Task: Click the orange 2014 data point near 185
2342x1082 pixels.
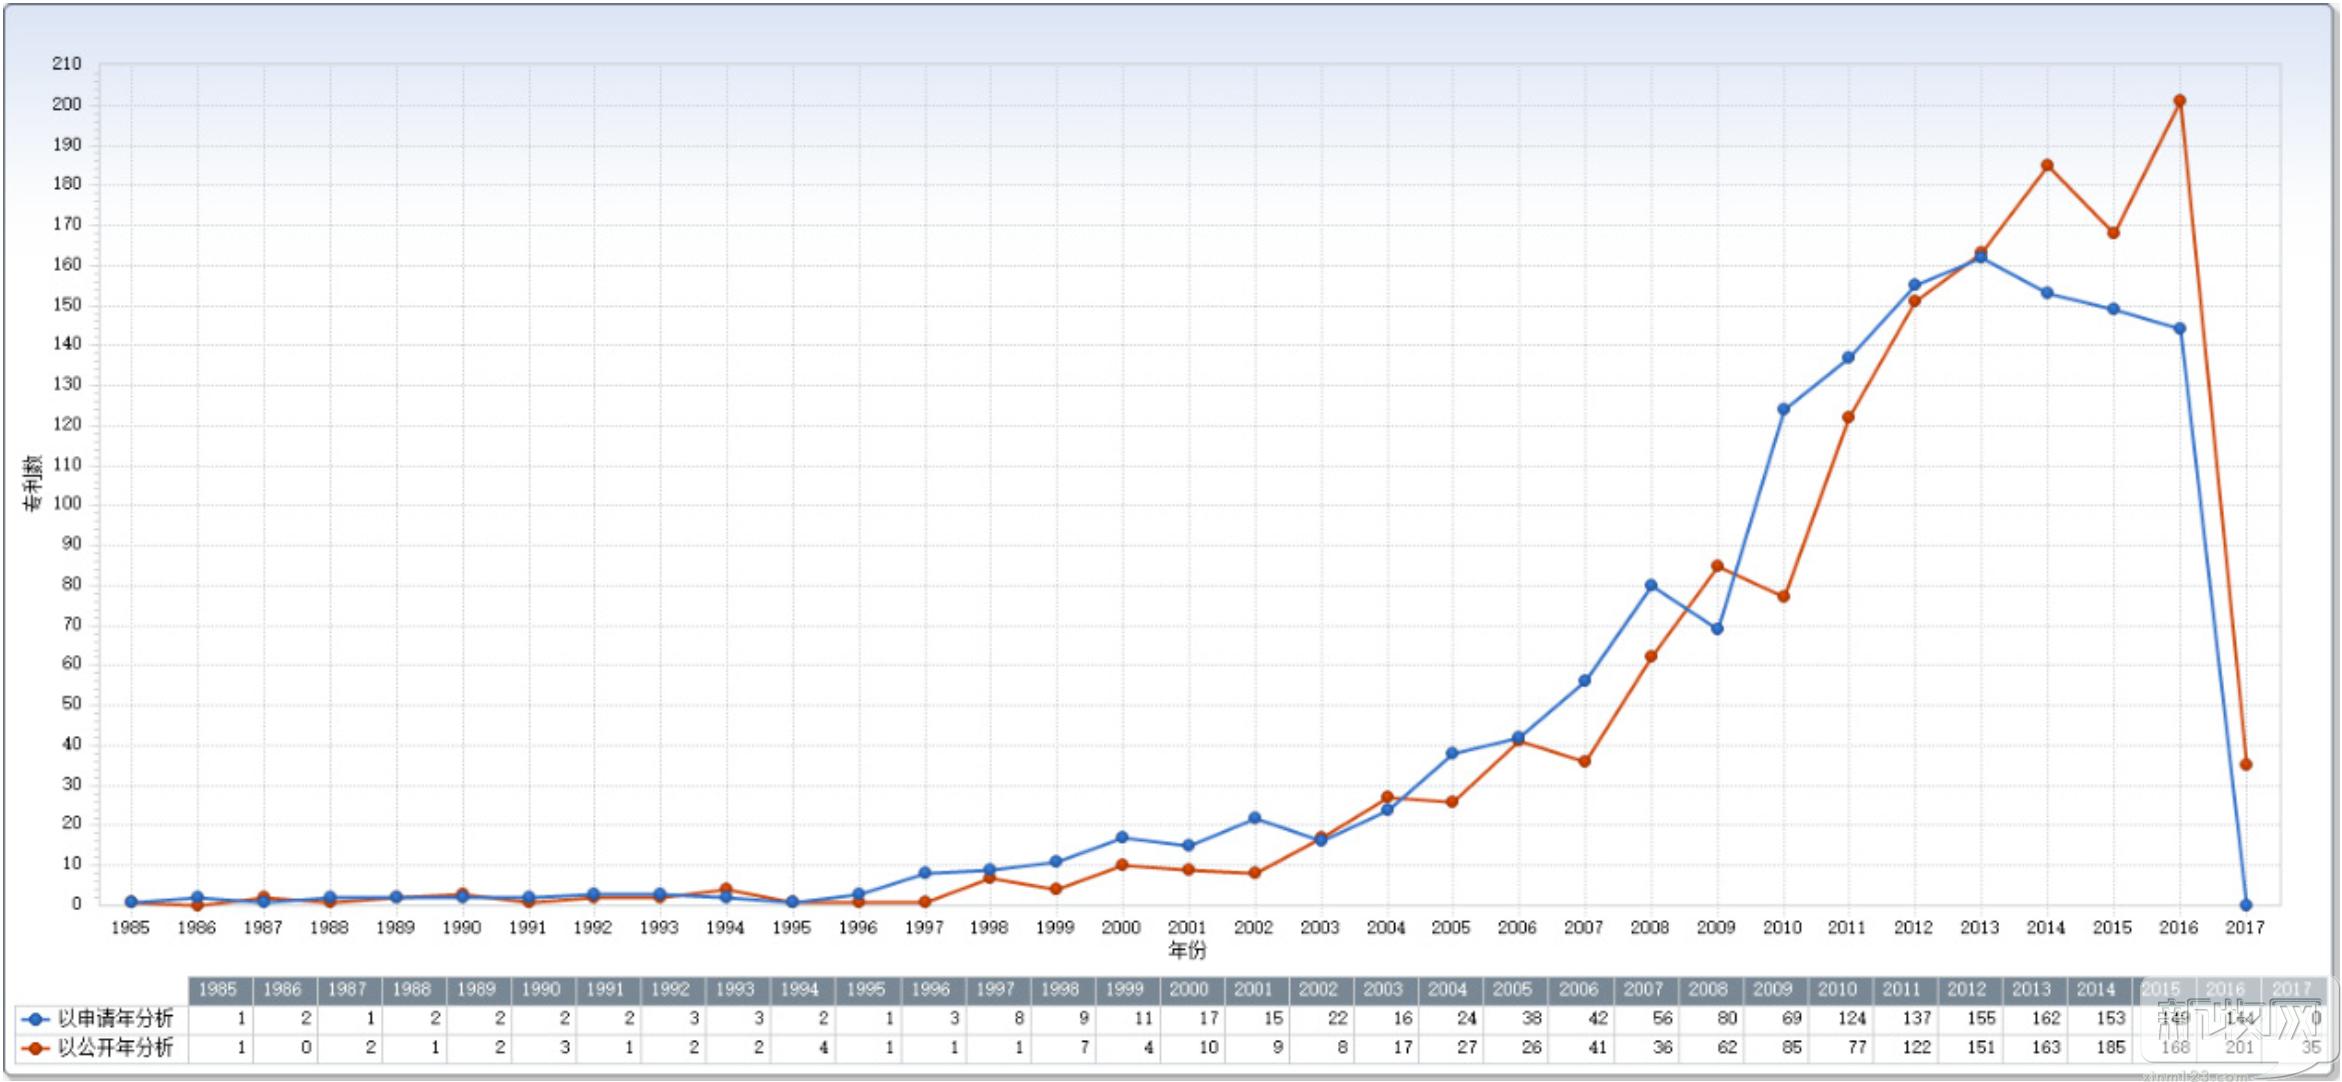Action: pos(2047,165)
